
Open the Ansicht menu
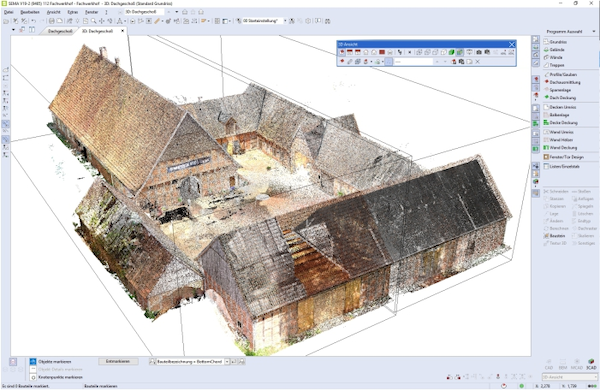click(54, 12)
